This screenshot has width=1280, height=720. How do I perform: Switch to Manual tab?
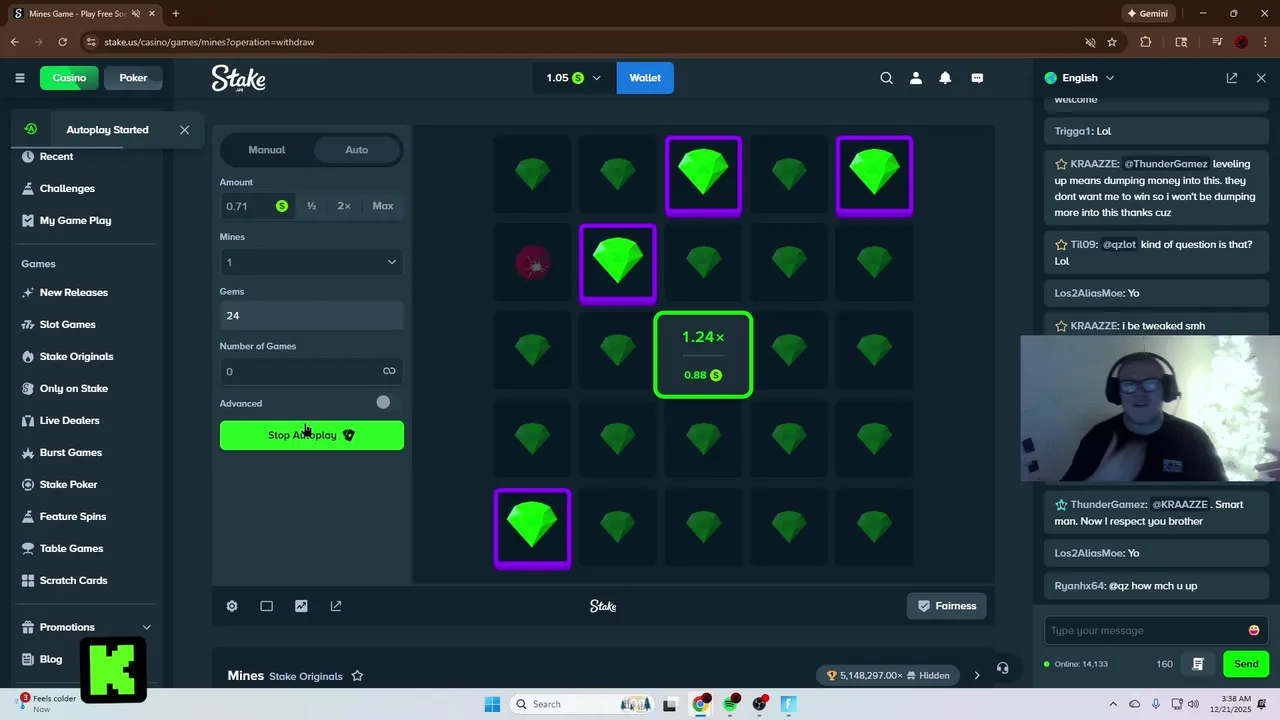tap(267, 150)
